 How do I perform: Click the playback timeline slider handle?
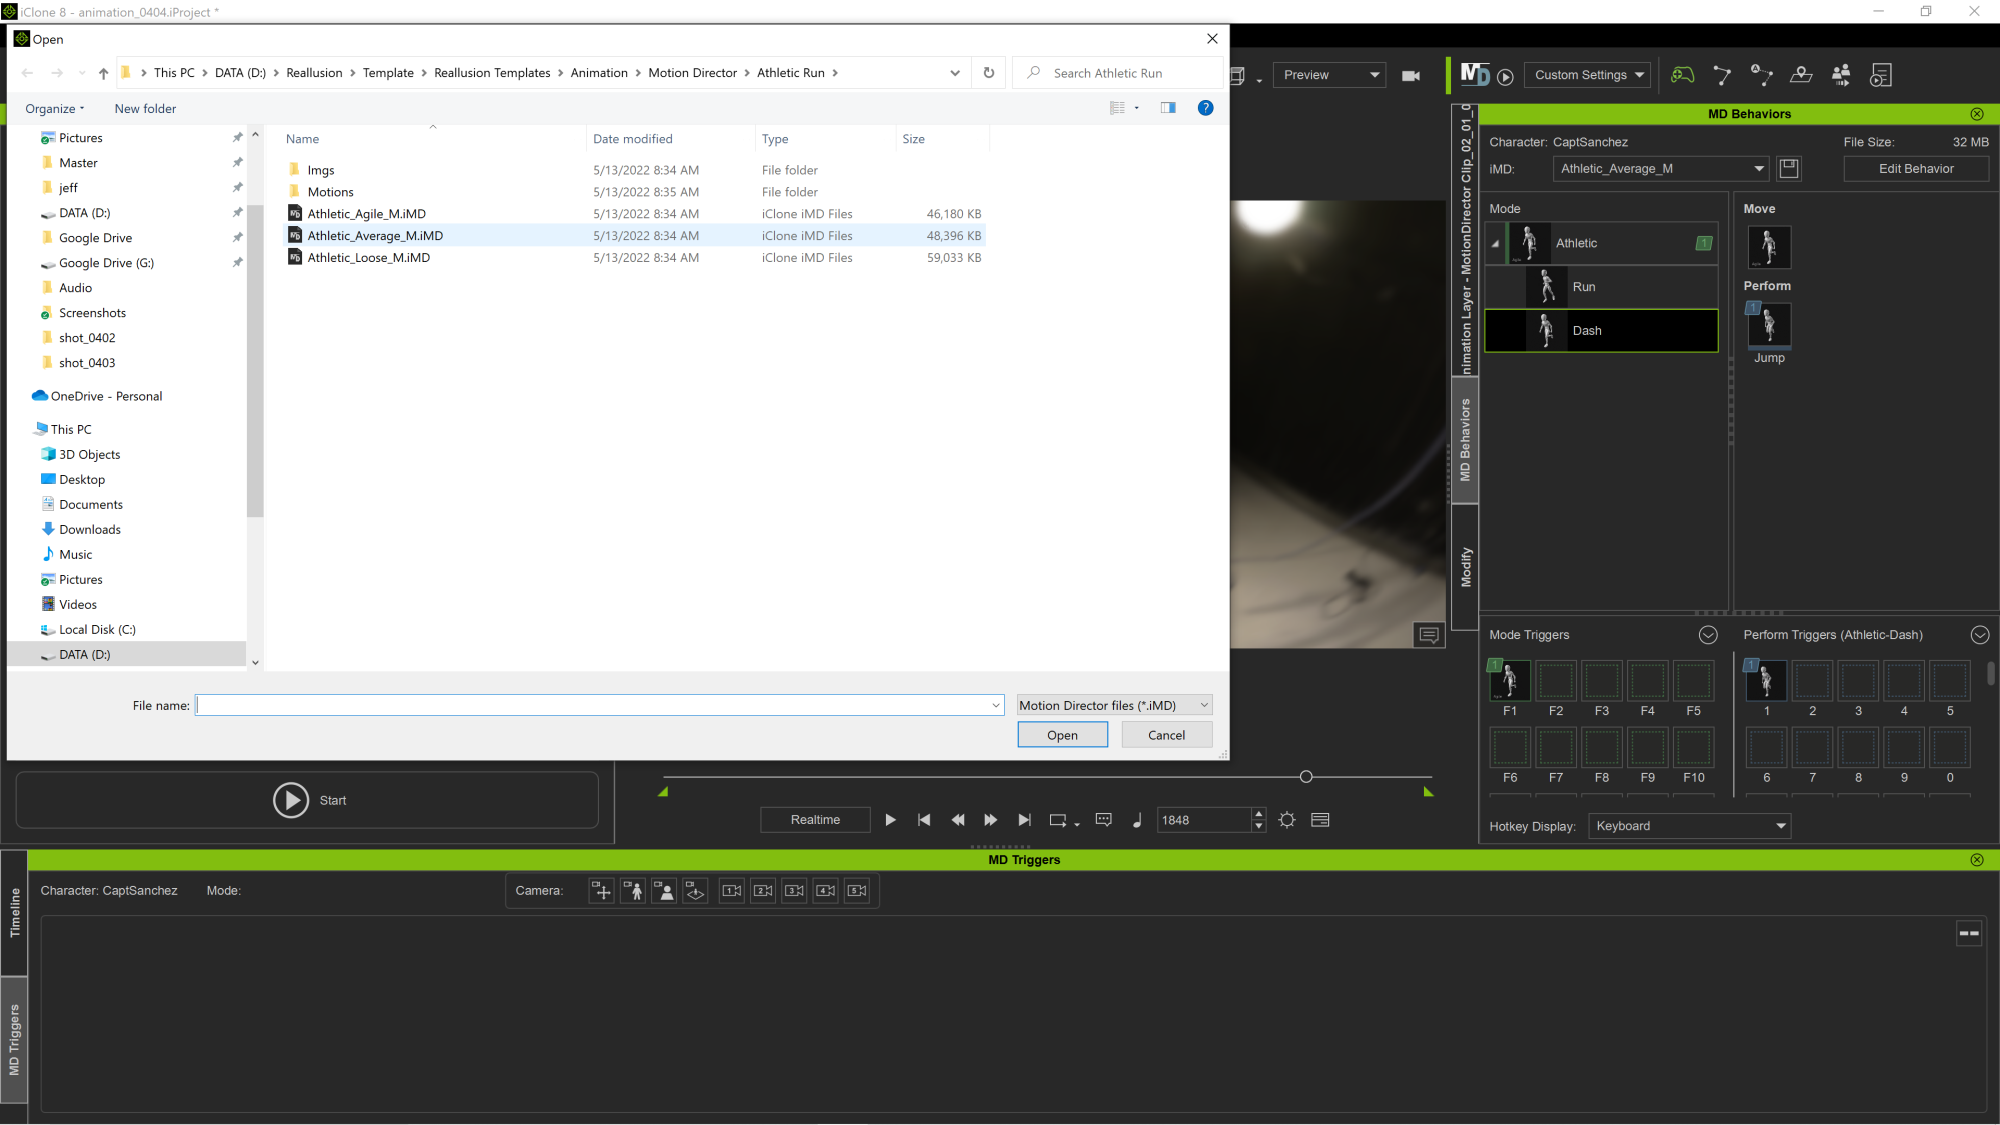[1305, 777]
